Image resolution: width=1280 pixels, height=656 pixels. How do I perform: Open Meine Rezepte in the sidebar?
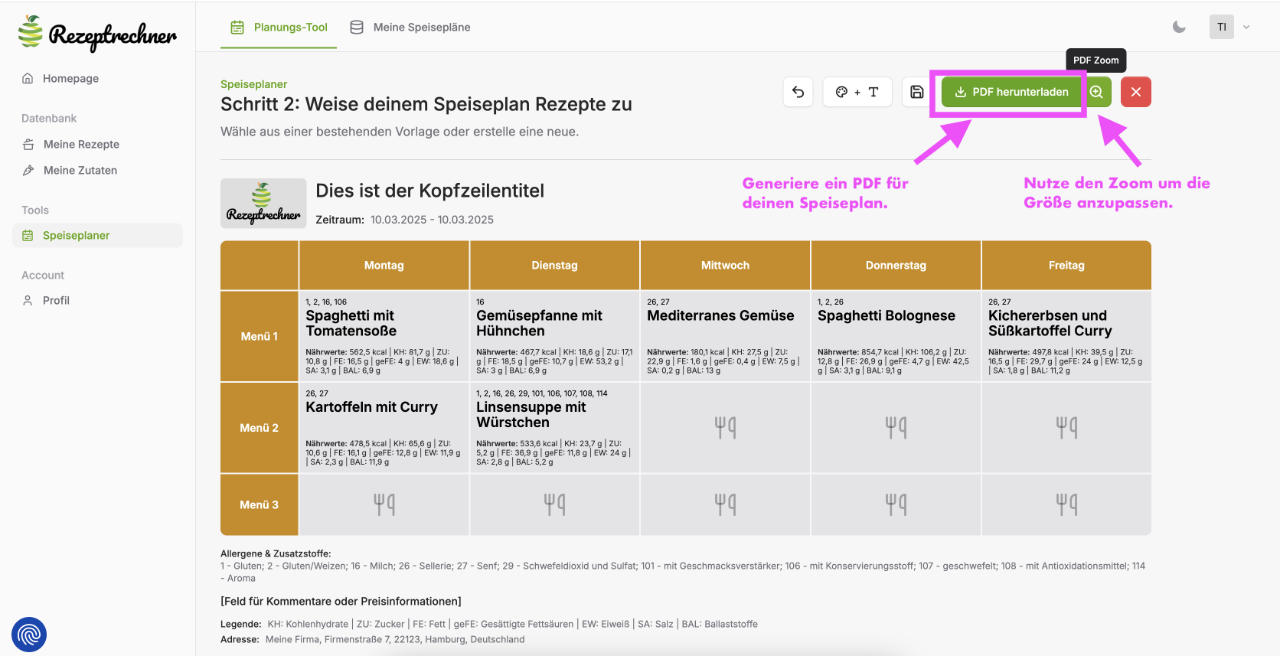pyautogui.click(x=80, y=144)
